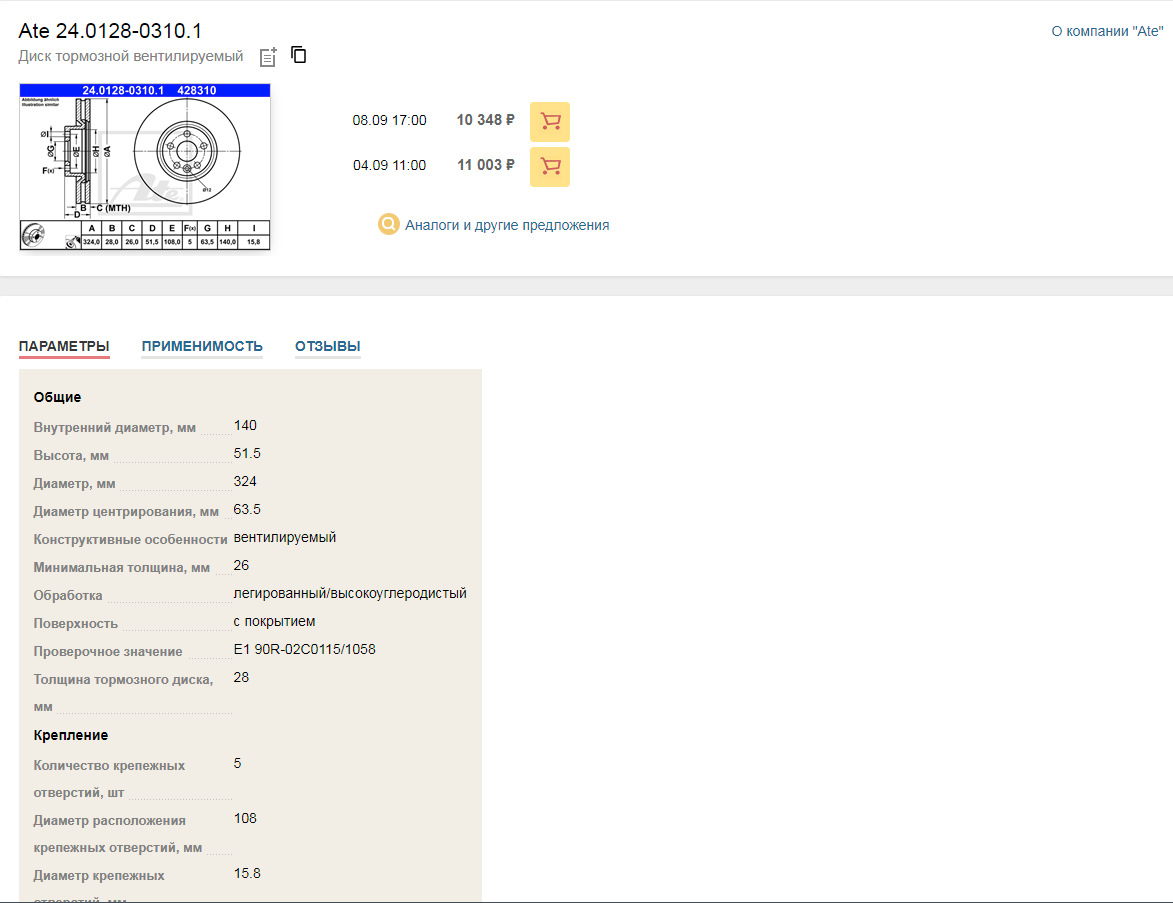Click the 'Крепление' section heading

click(x=70, y=735)
